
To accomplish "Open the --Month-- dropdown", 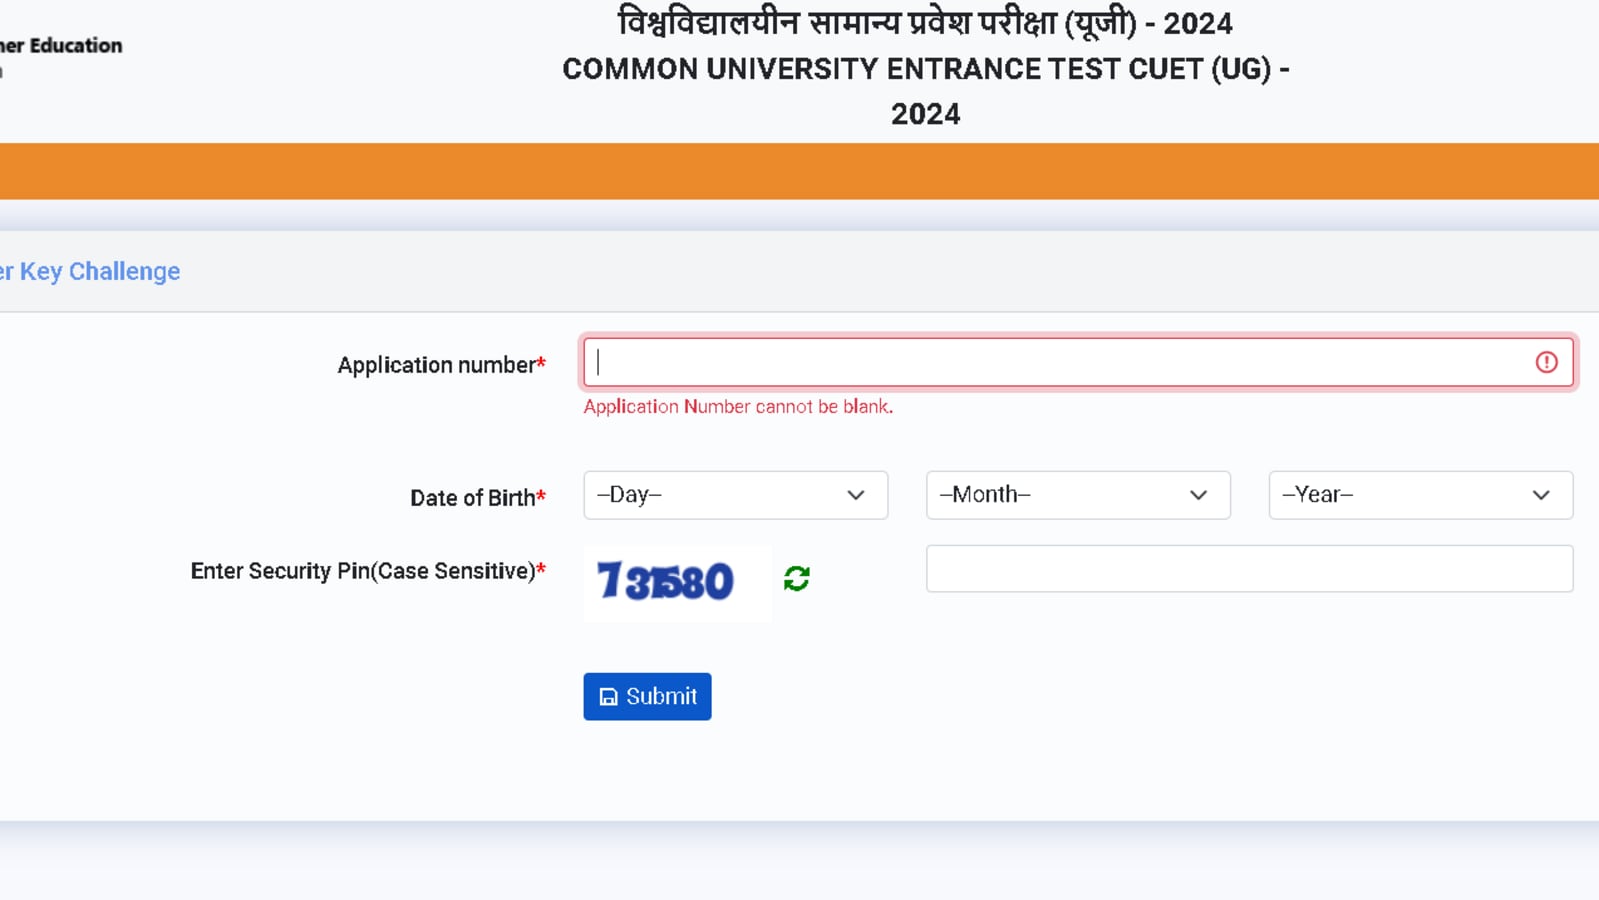I will 1077,494.
